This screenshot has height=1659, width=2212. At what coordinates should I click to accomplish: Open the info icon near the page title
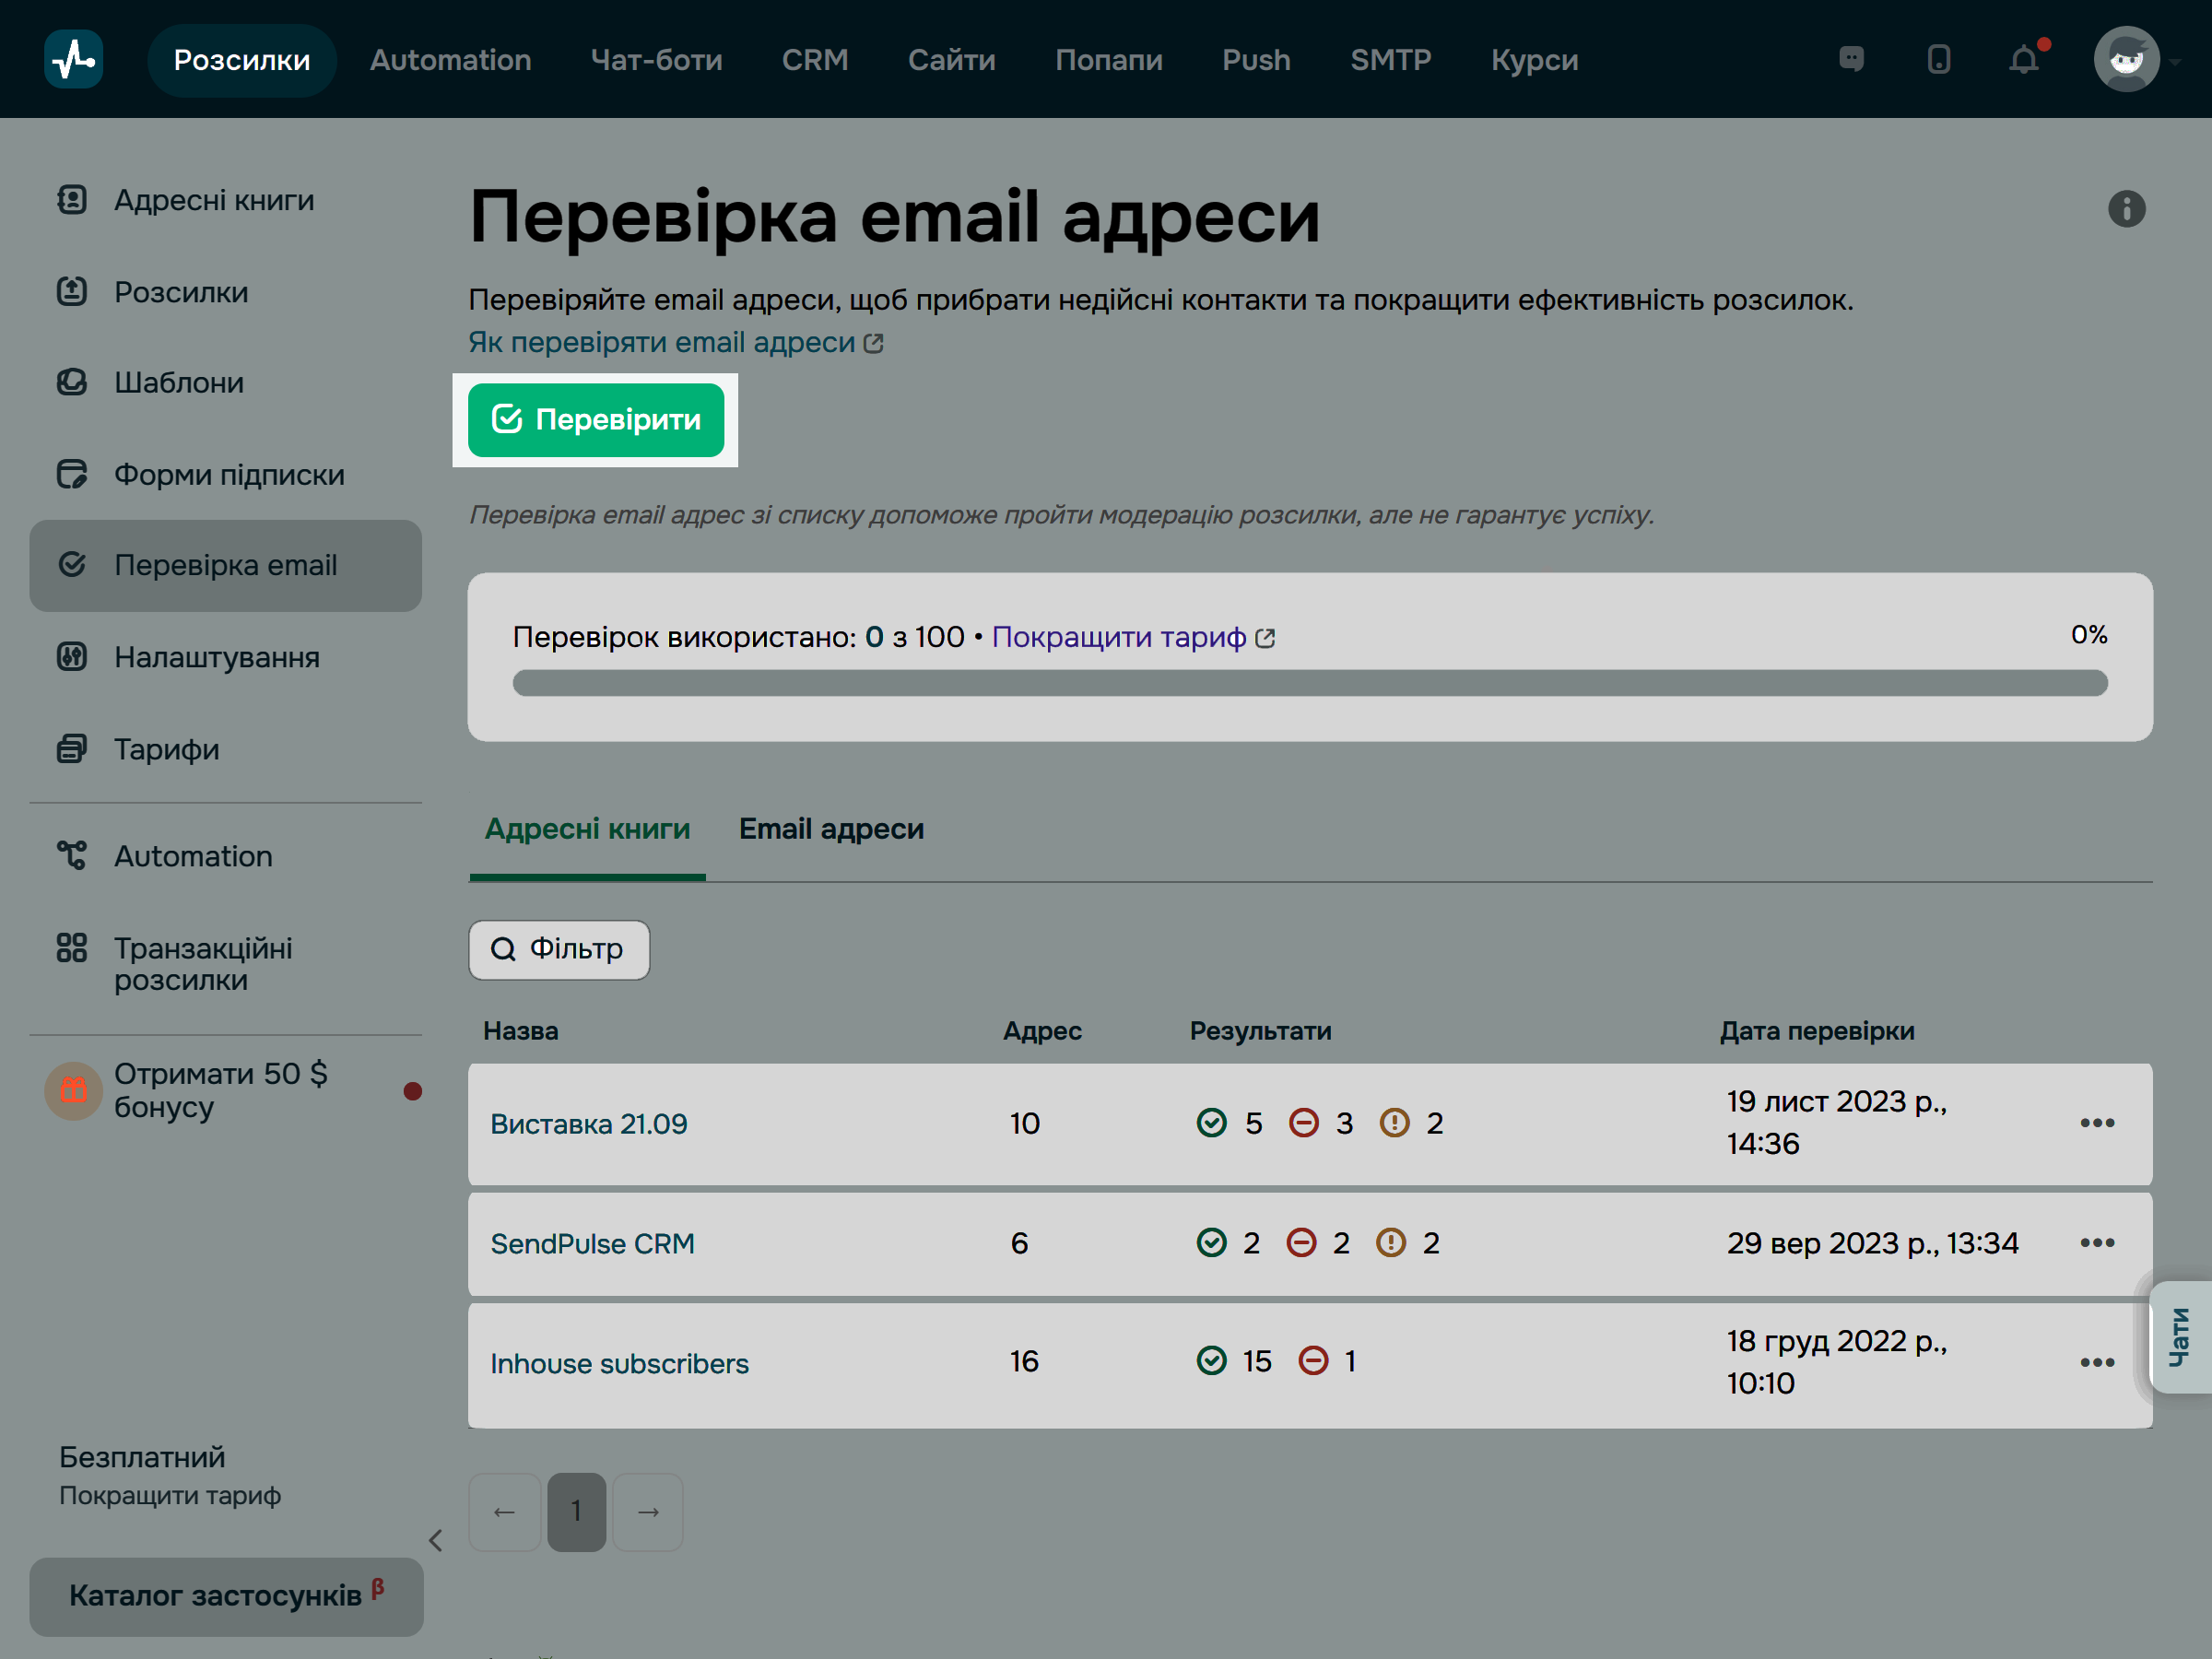(x=2128, y=208)
